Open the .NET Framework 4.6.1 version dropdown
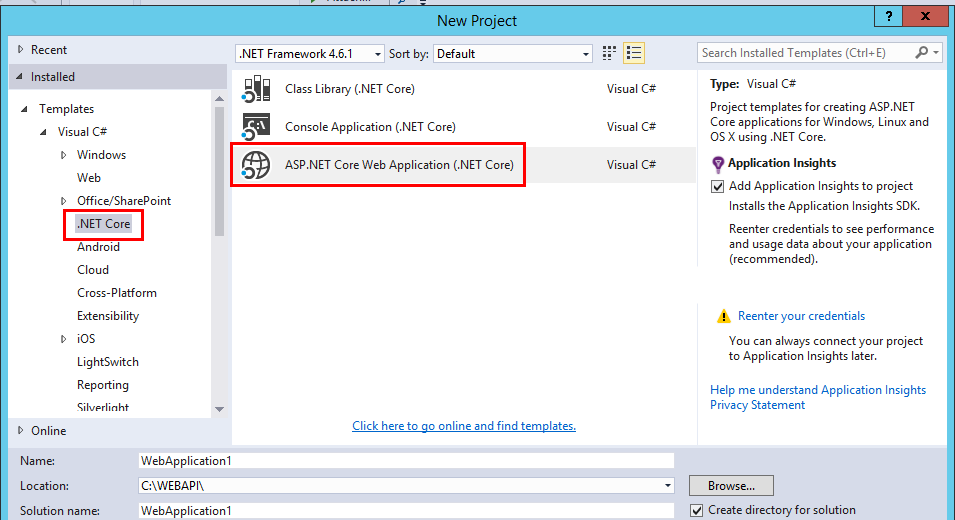Viewport: 955px width, 520px height. (310, 54)
